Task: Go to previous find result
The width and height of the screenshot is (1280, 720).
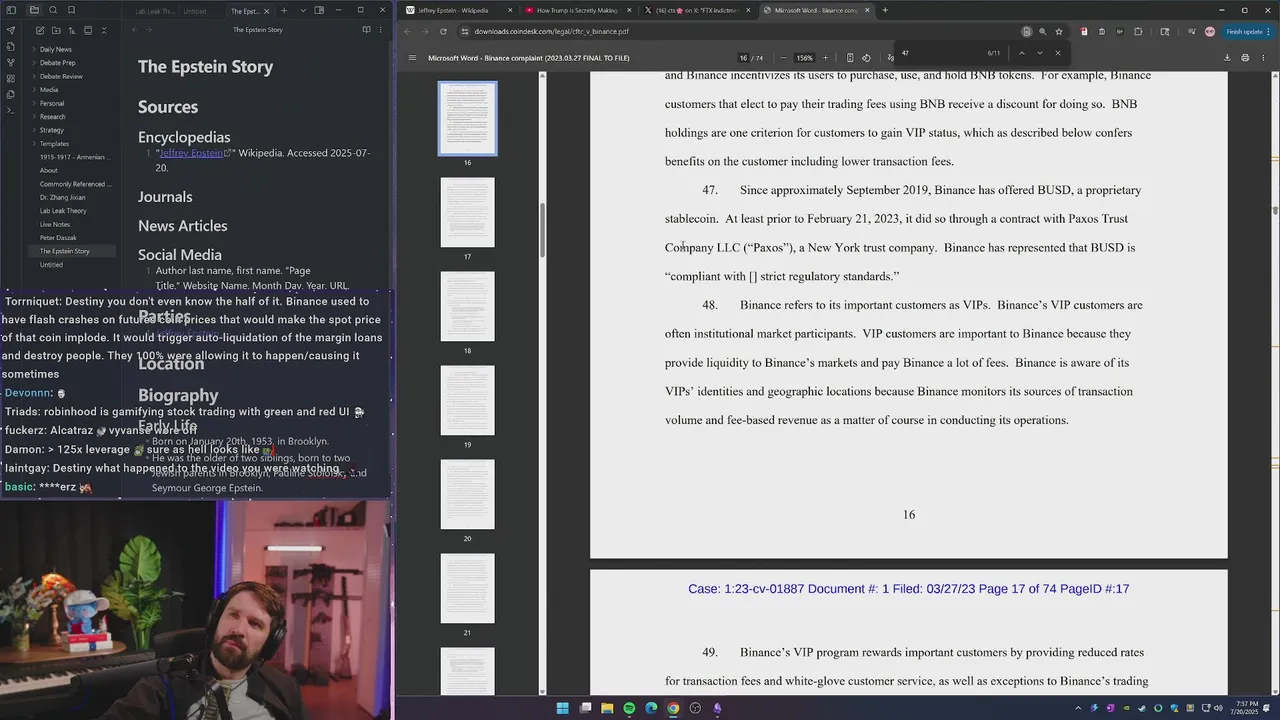Action: coord(1021,53)
